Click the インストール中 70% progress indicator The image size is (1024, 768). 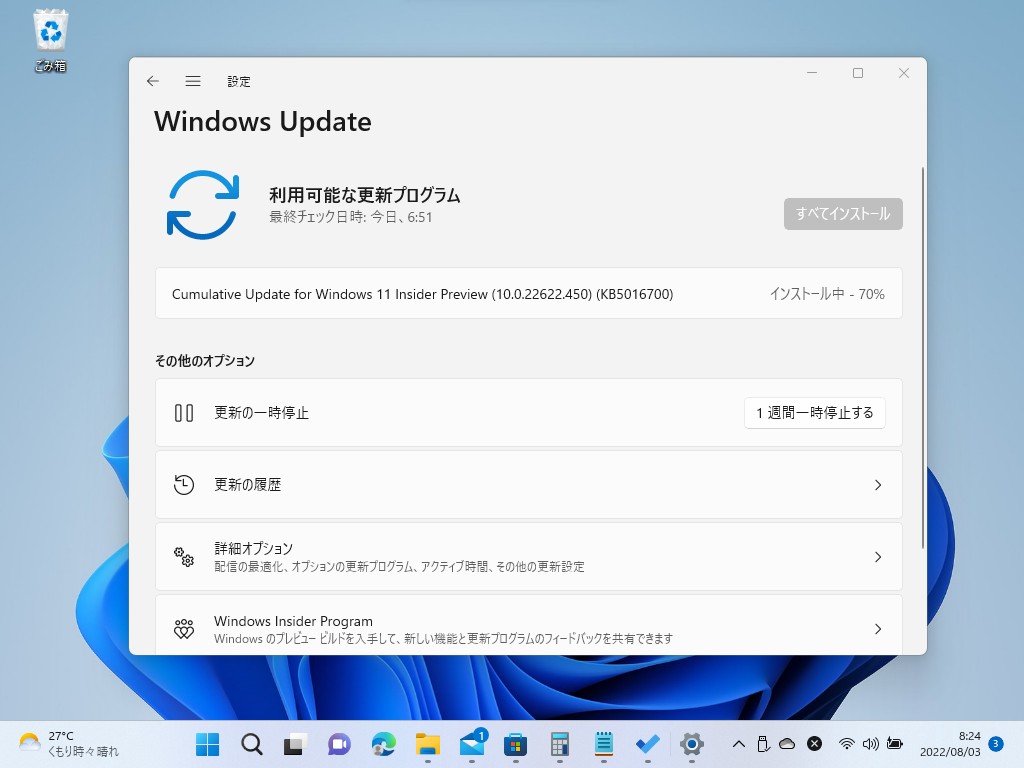click(827, 293)
